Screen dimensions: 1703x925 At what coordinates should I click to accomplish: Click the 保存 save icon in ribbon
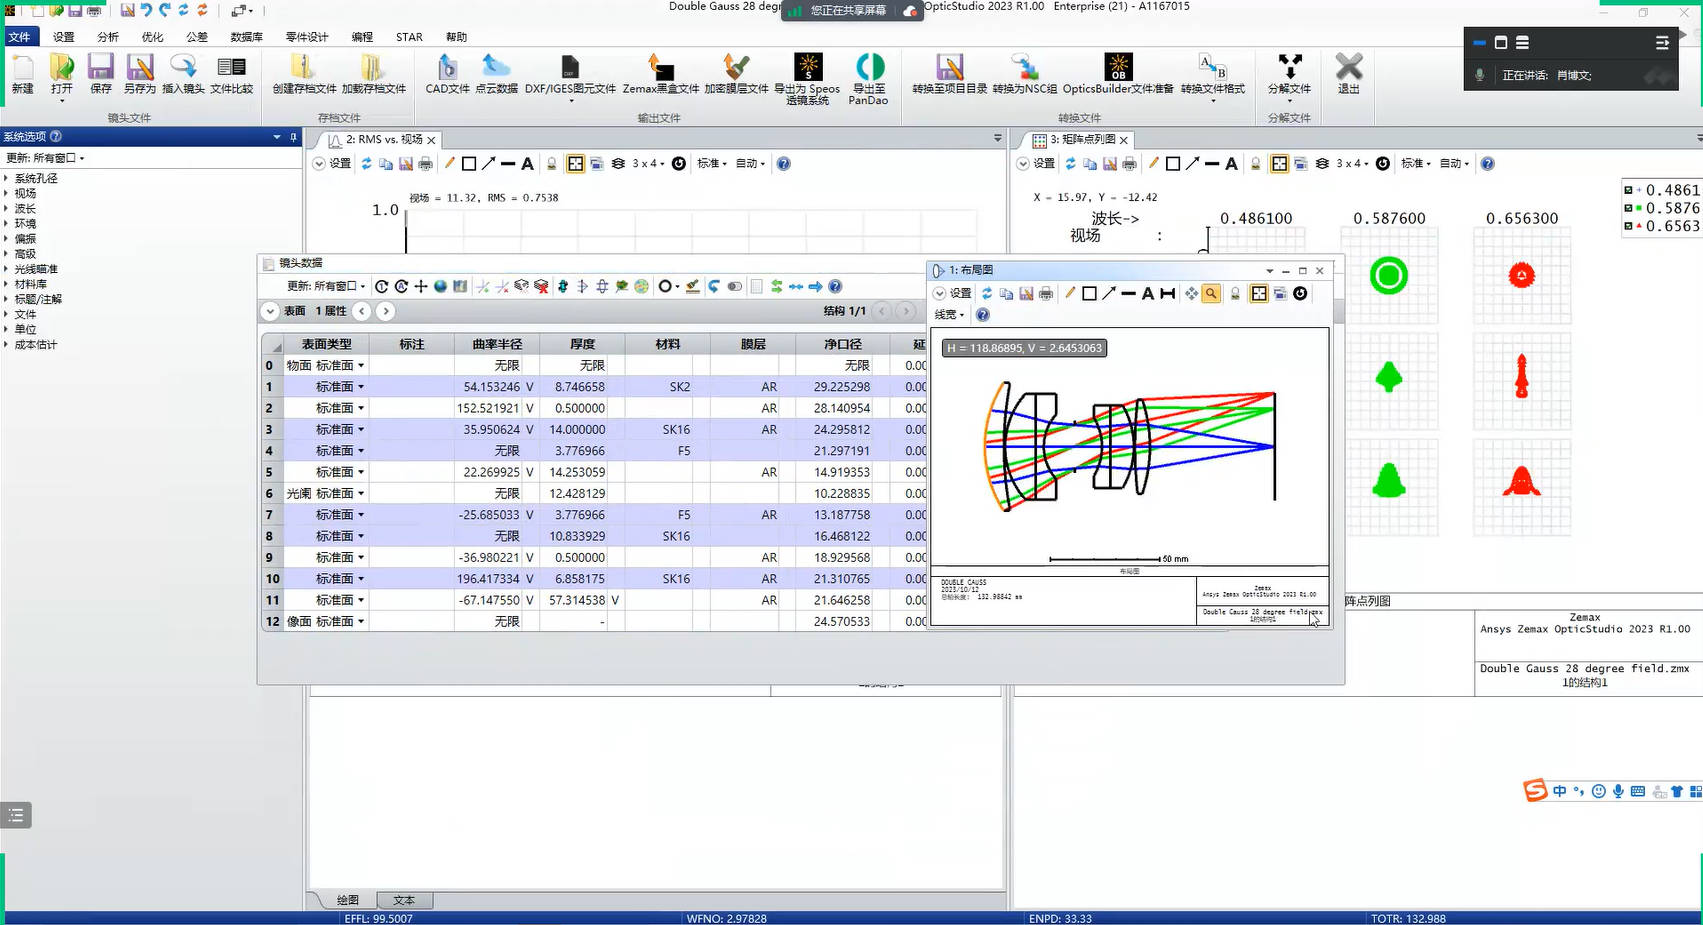point(100,73)
